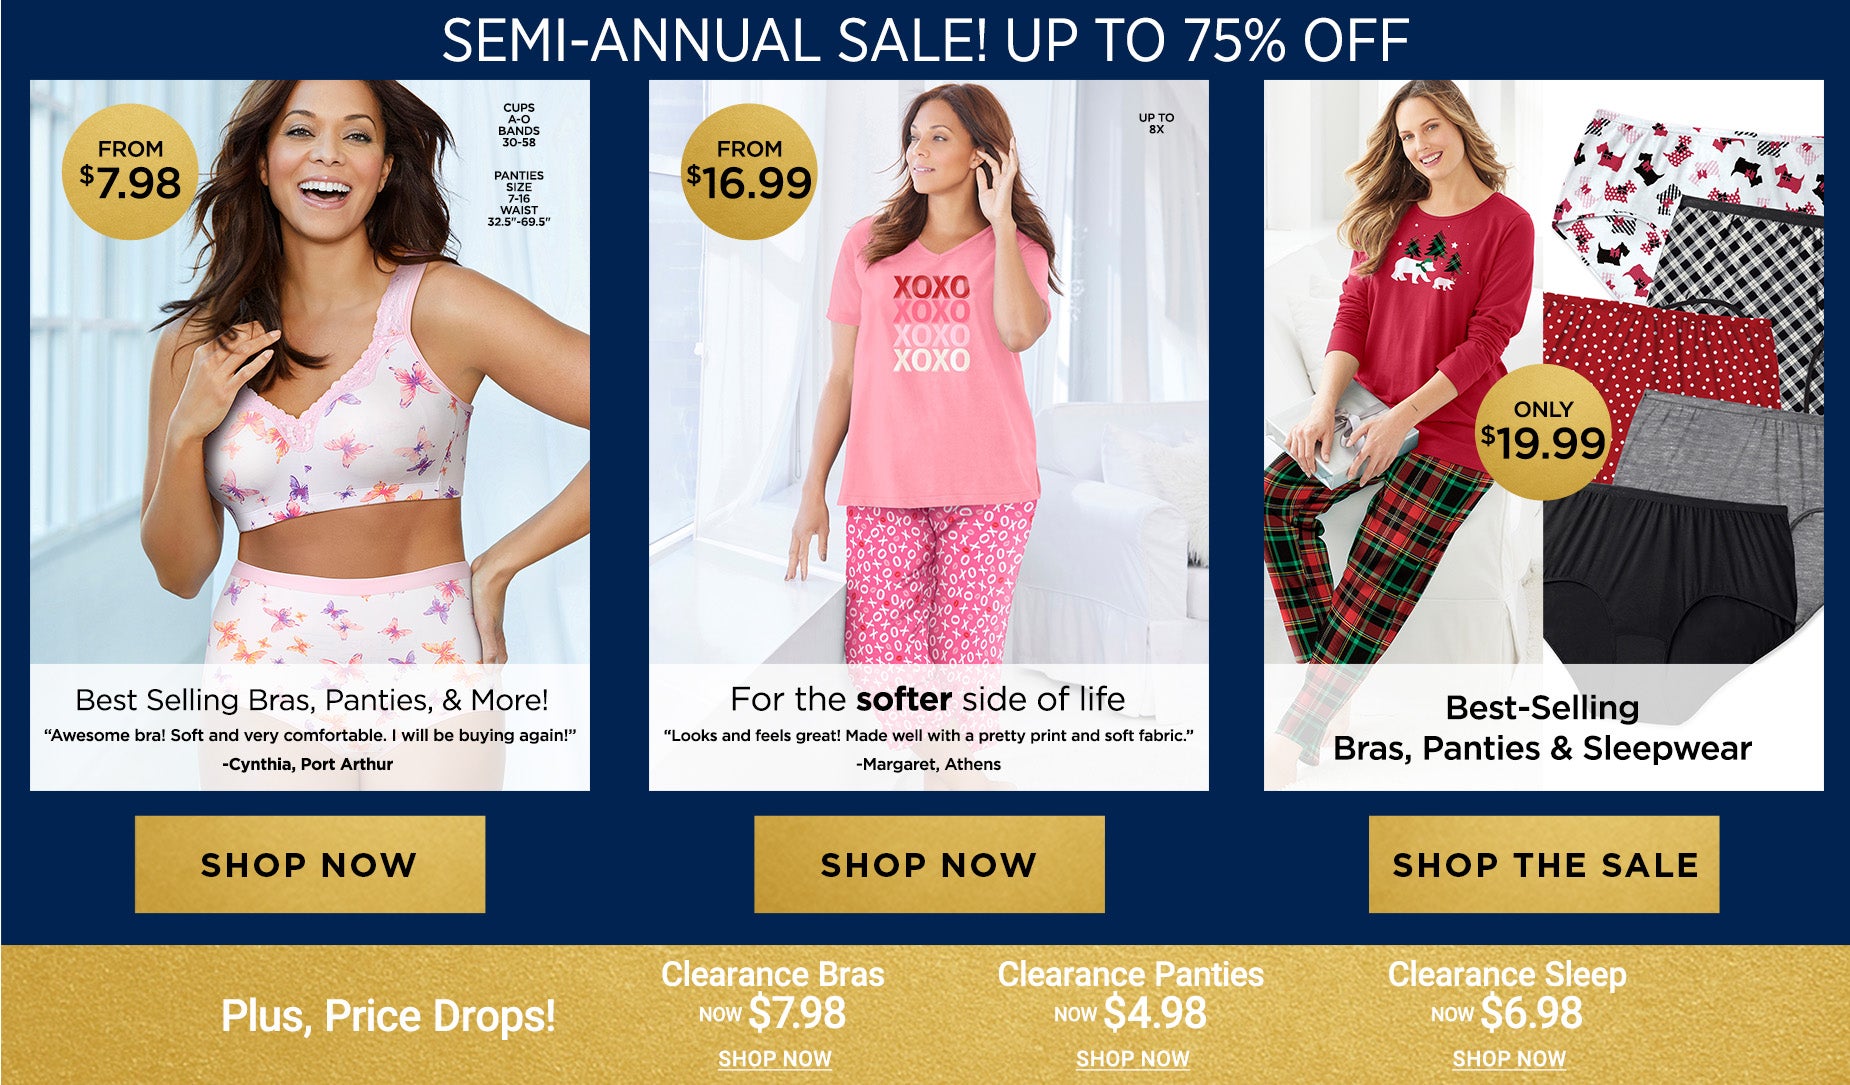Click the Plus, Price Drops! text
This screenshot has width=1850, height=1085.
[388, 1016]
